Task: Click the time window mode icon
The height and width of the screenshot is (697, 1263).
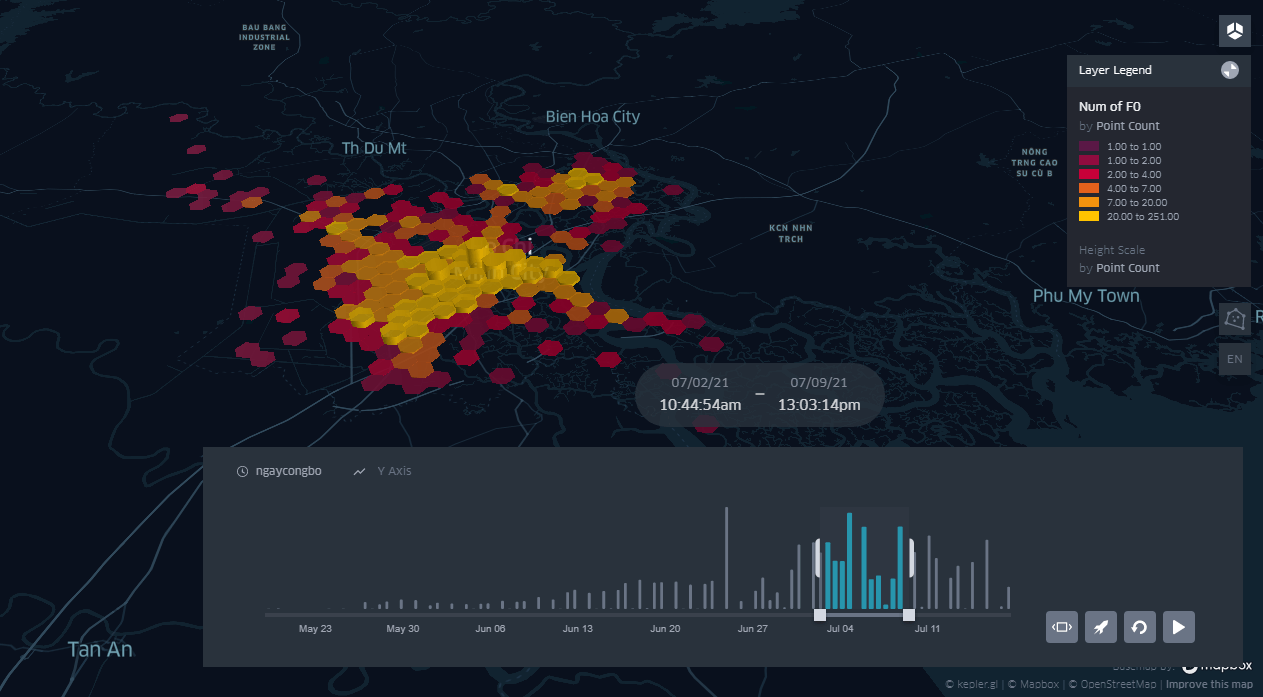Action: coord(1061,627)
